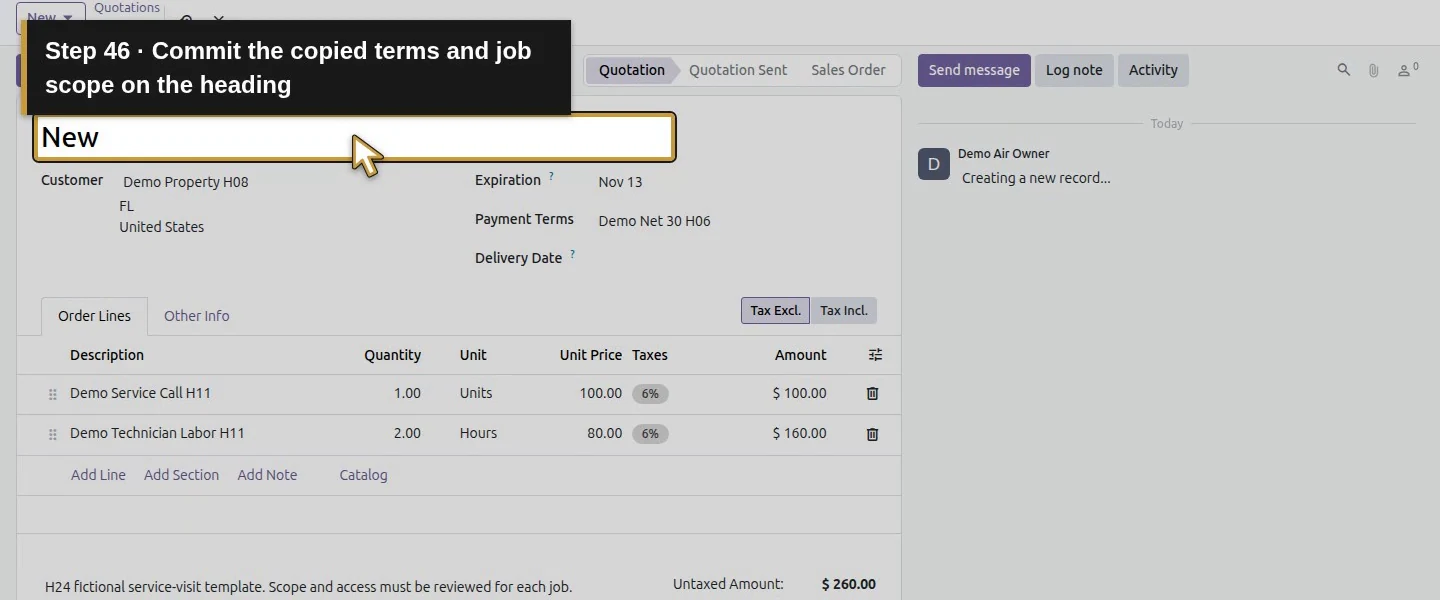The width and height of the screenshot is (1440, 600).
Task: Edit description Demo Service Call H11
Action: [141, 393]
